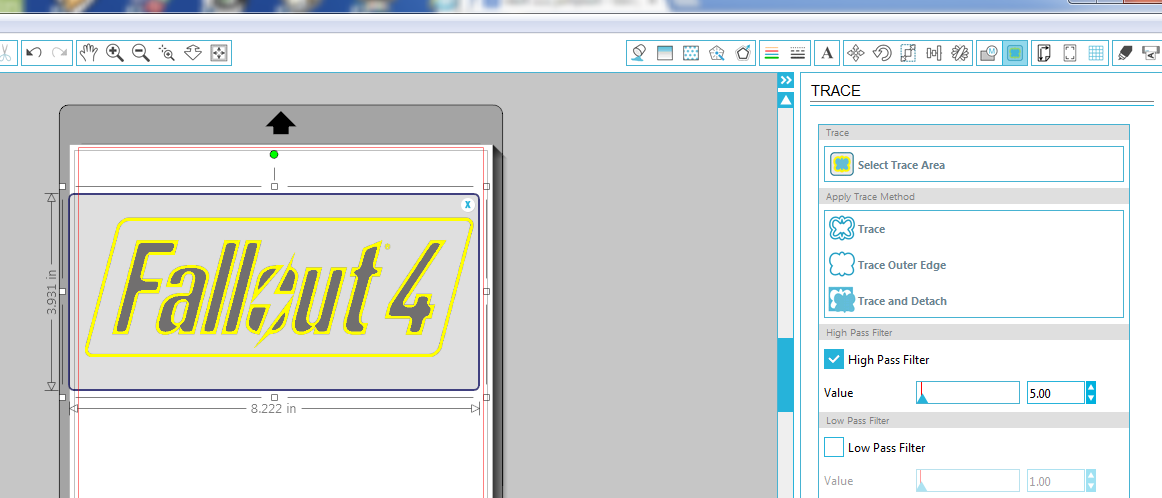Click the green rotation handle above selection
Screen dimensions: 1162x498
click(274, 154)
